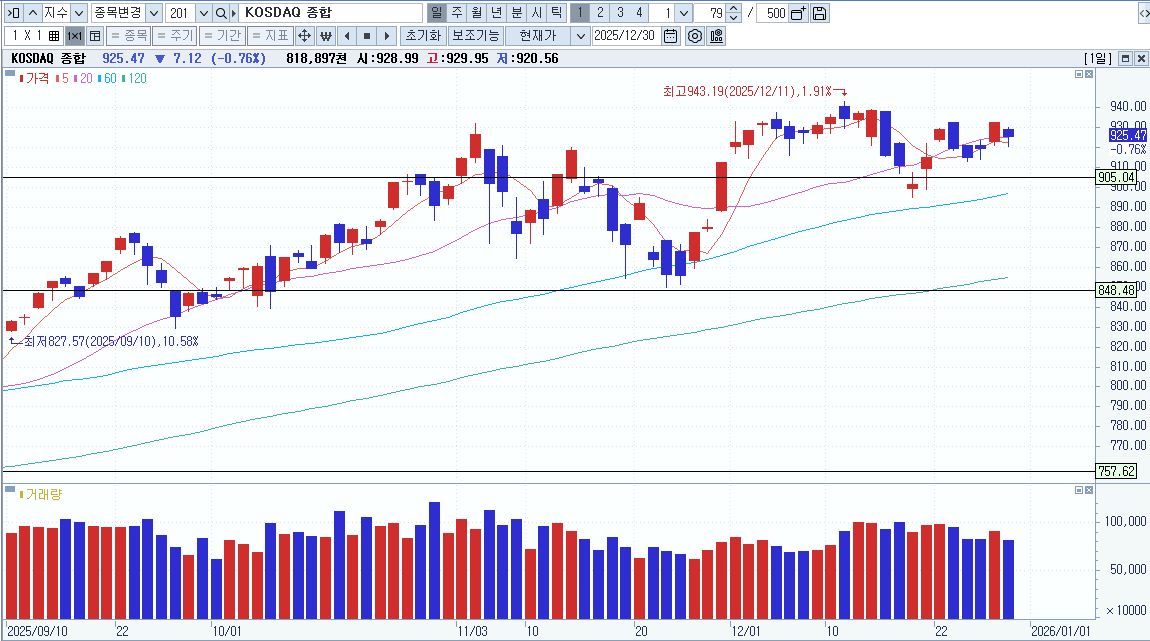Image resolution: width=1150 pixels, height=641 pixels.
Task: Click the price pane small maximize icon
Action: [1079, 74]
